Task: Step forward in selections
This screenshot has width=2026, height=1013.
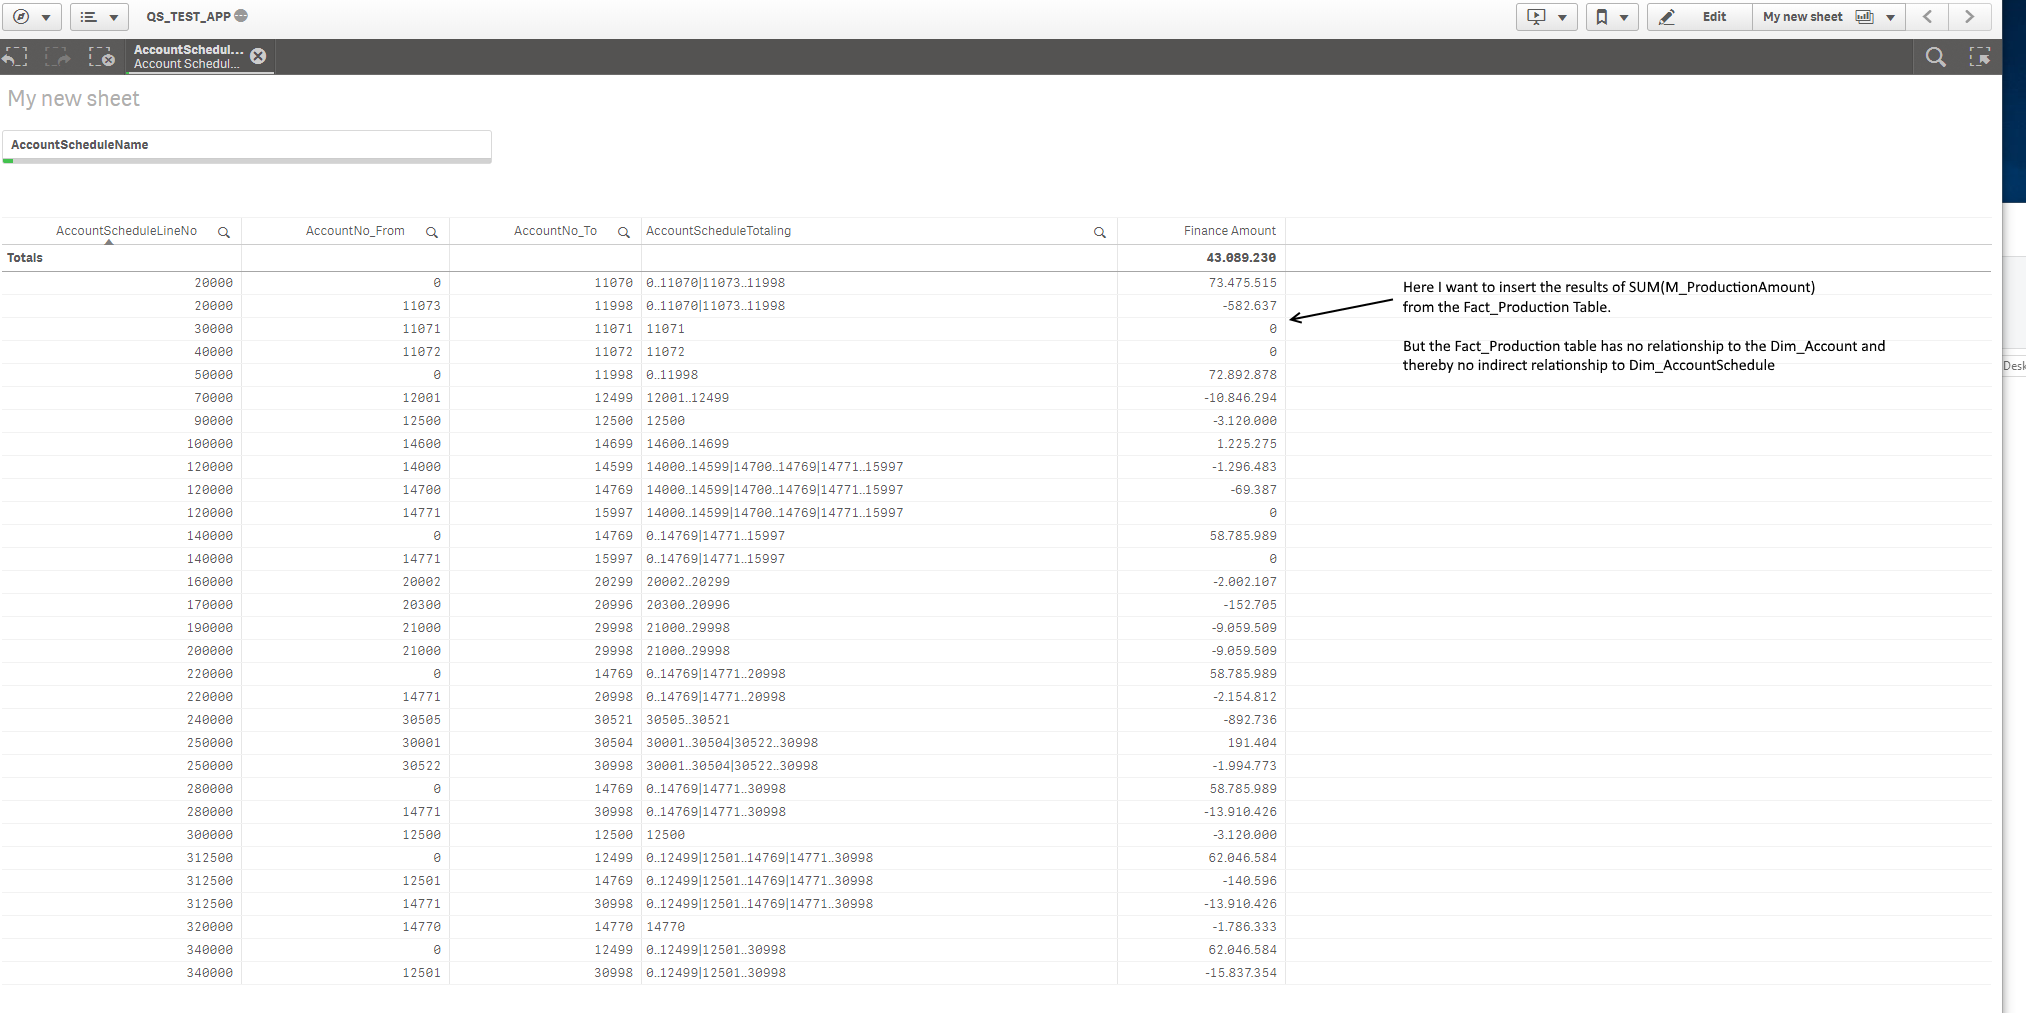Action: [x=58, y=57]
